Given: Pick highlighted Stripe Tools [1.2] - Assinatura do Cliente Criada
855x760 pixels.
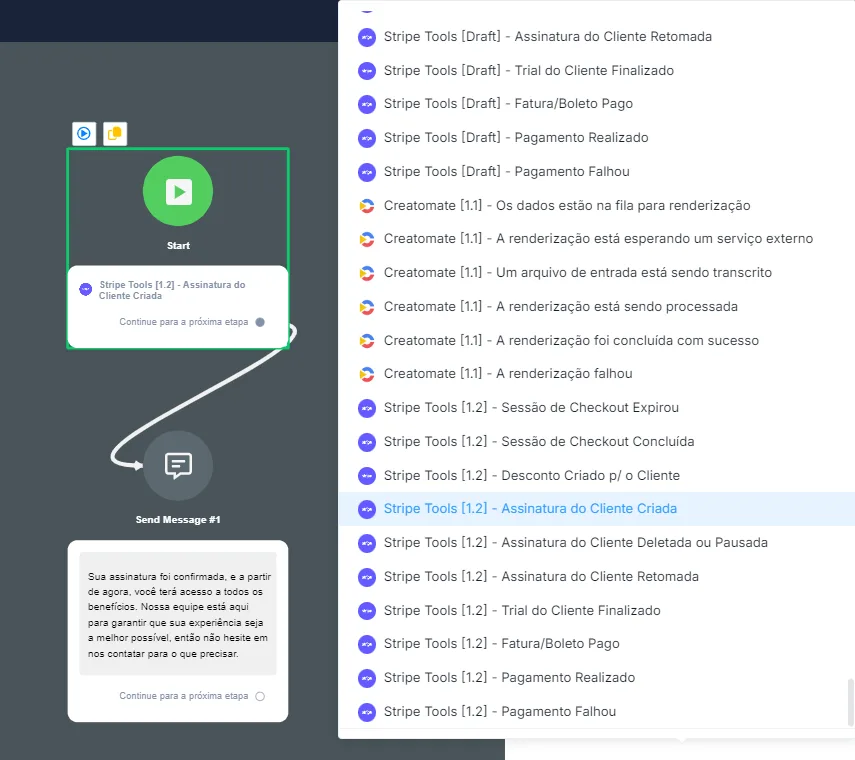Looking at the screenshot, I should tap(597, 509).
